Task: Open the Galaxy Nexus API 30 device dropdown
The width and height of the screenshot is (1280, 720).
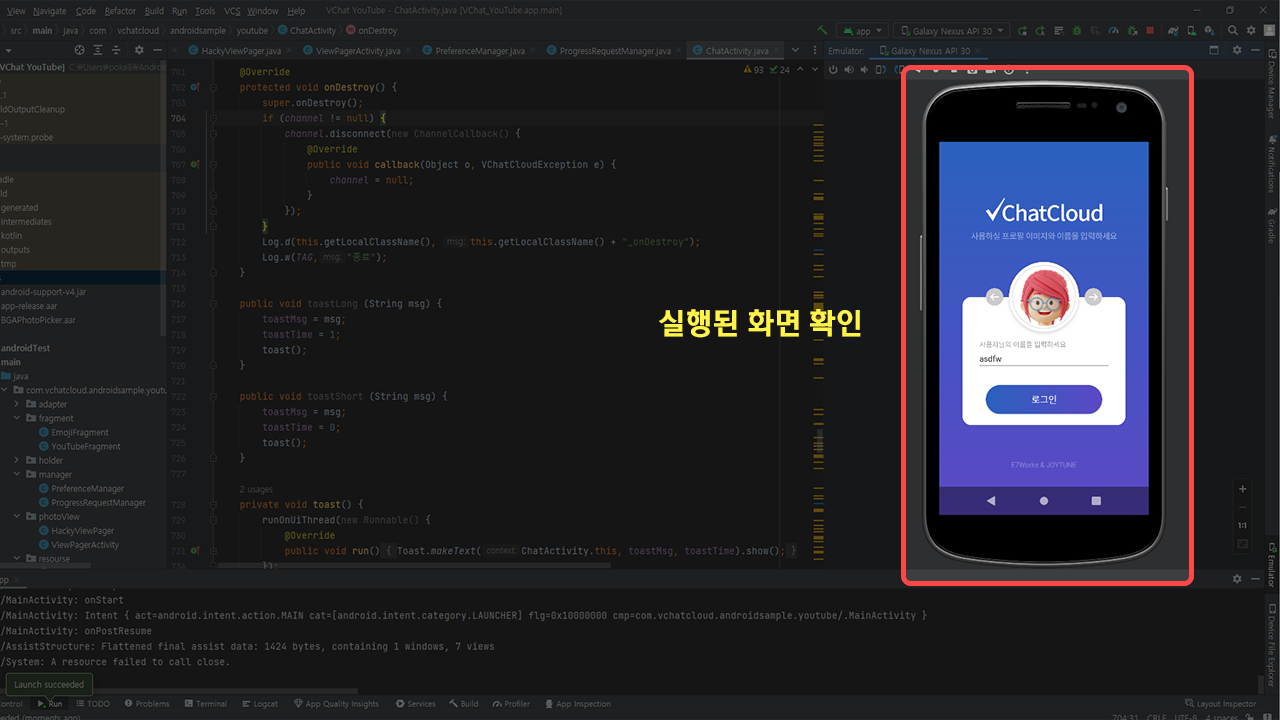Action: click(951, 30)
